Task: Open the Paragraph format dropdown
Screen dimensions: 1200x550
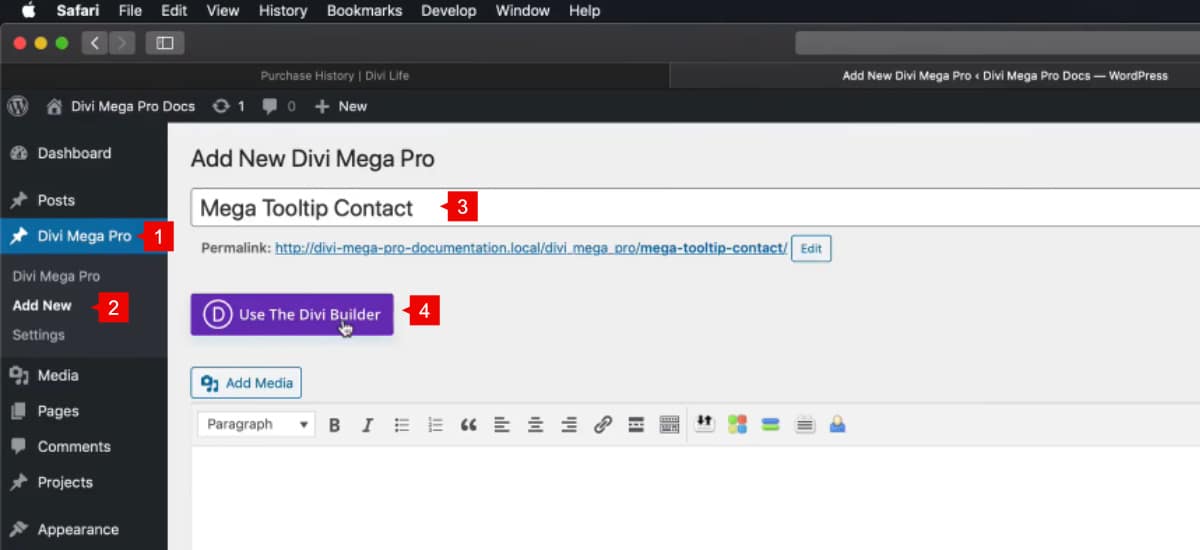Action: click(256, 425)
